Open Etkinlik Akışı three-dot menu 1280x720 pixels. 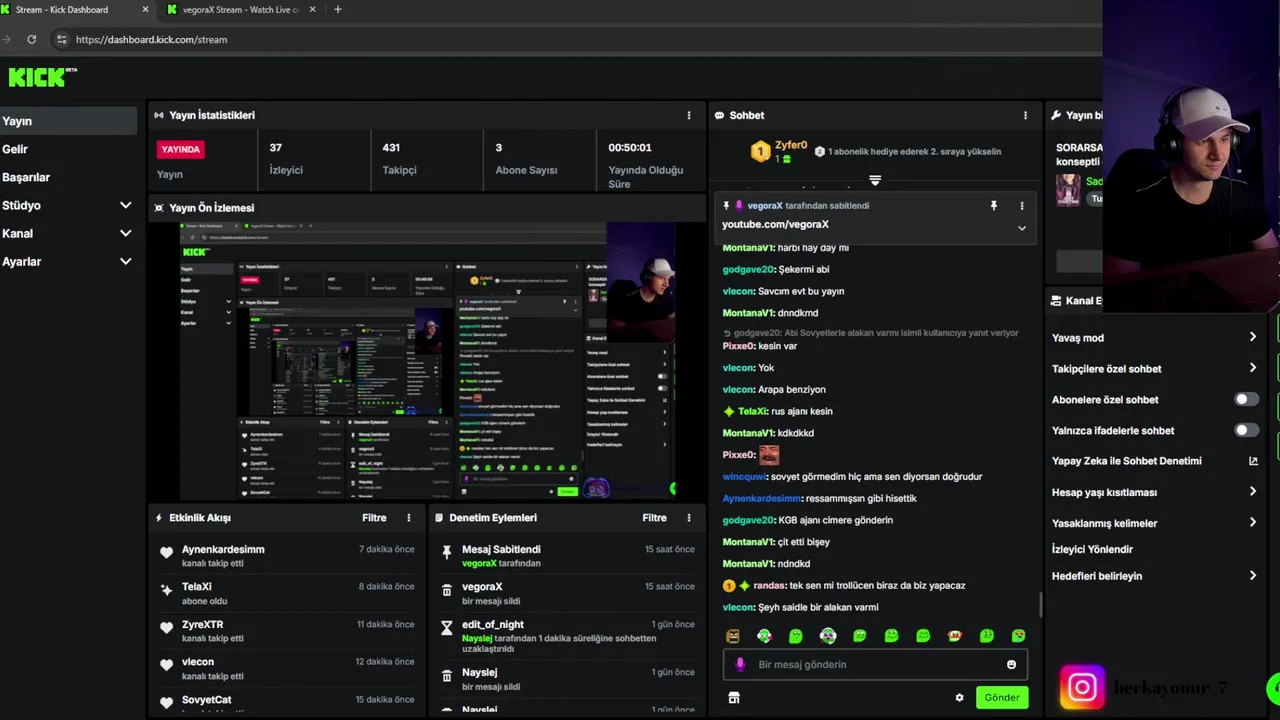(x=408, y=517)
